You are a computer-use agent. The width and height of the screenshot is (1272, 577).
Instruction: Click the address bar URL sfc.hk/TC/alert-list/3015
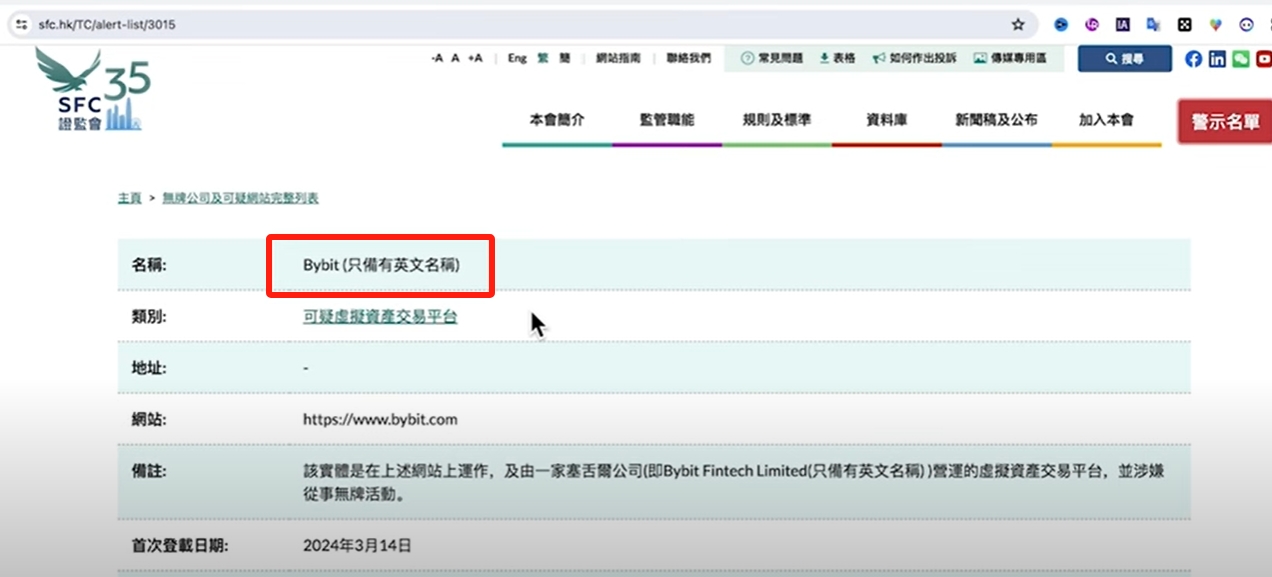107,24
